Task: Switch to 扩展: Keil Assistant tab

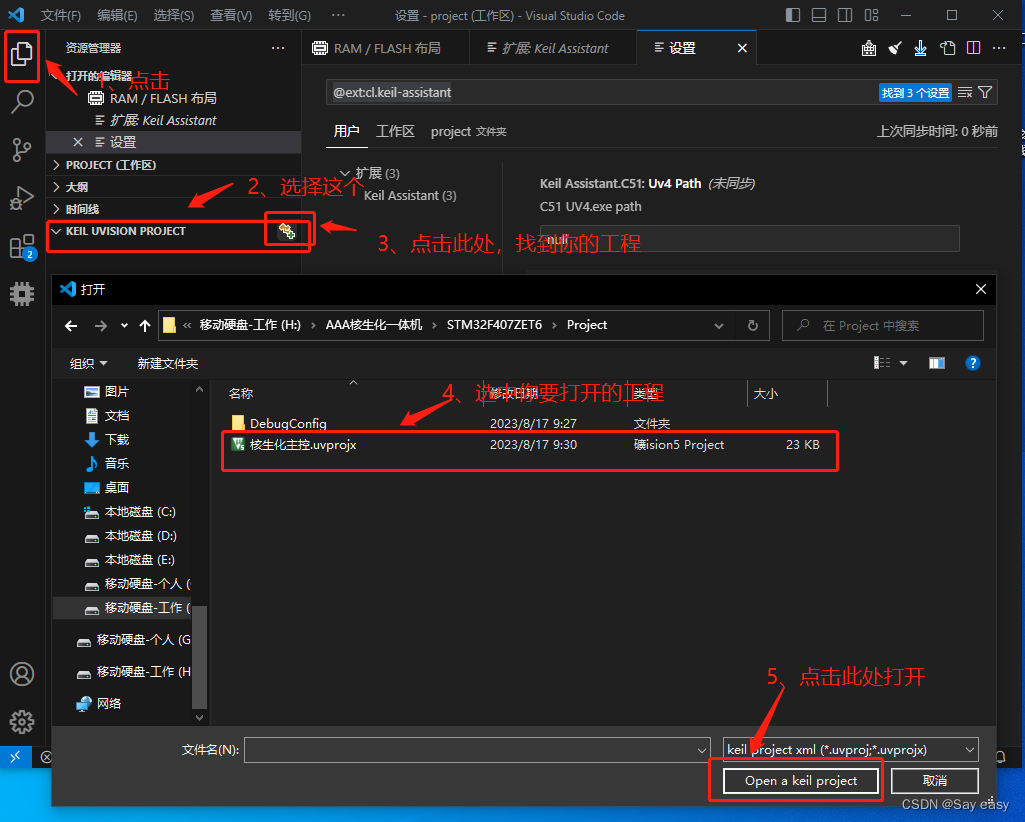Action: pyautogui.click(x=552, y=48)
